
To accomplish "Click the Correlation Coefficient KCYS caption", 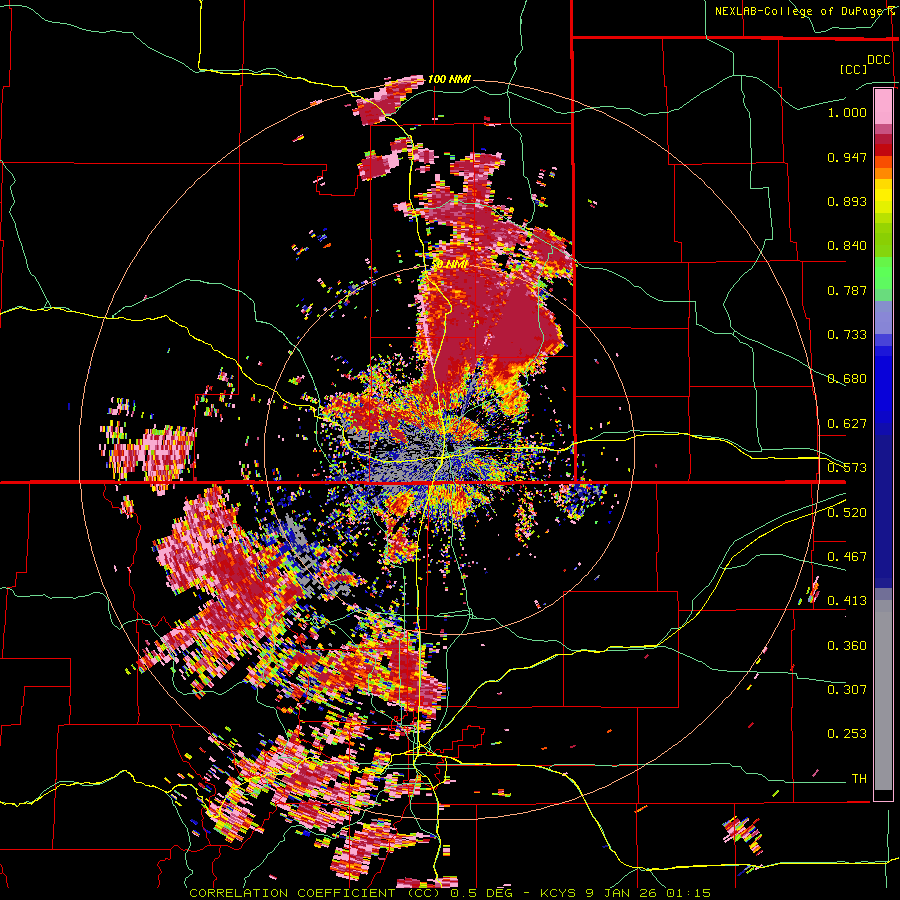I will click(450, 893).
